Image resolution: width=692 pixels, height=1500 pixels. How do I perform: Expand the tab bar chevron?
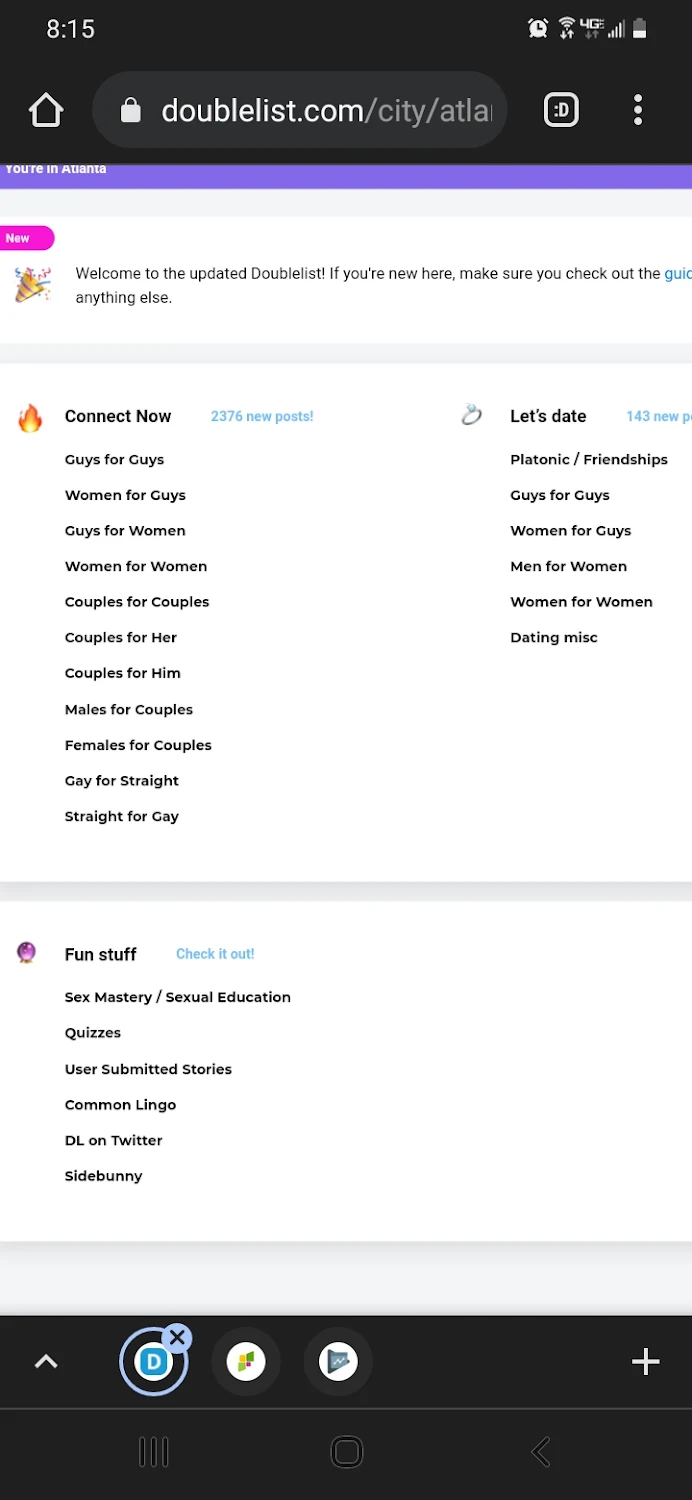click(46, 1362)
